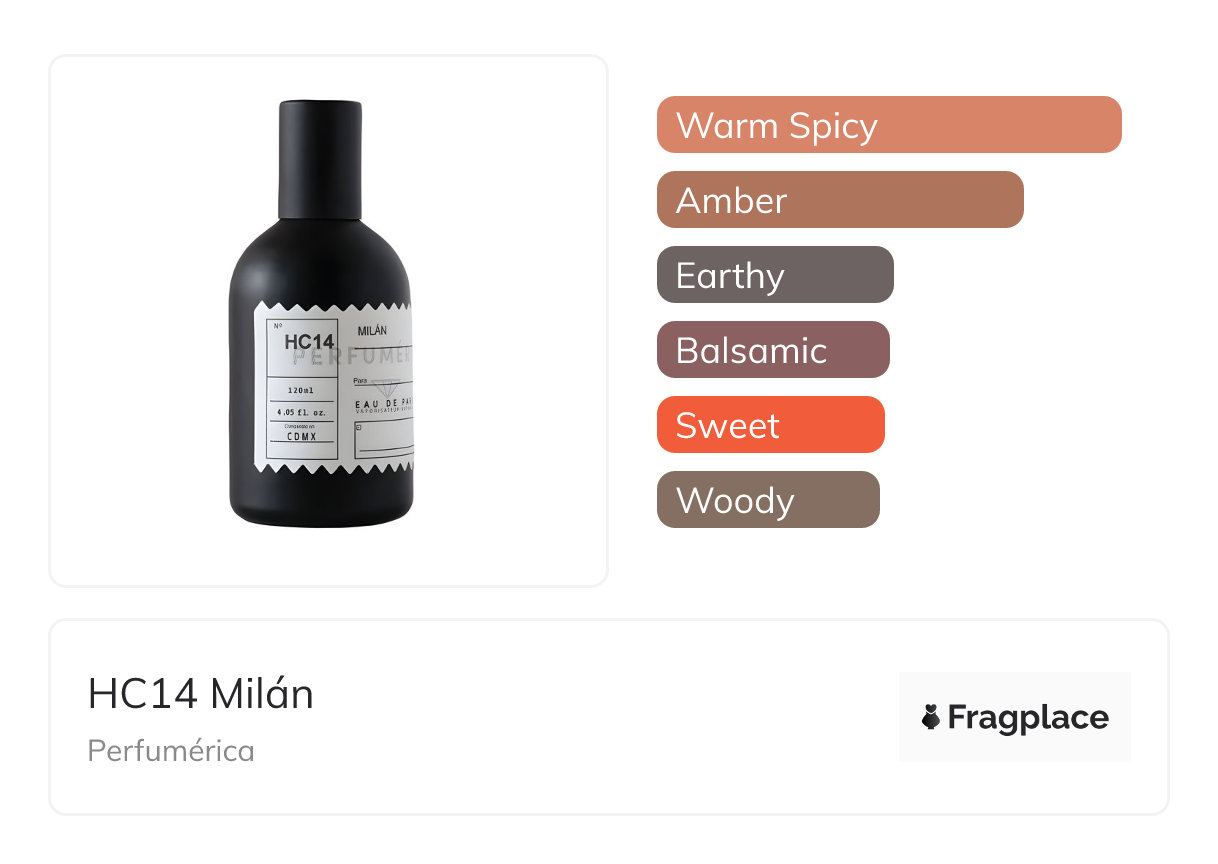Screen dimensions: 1218x864
Task: Select the Amber accord bar
Action: (839, 200)
